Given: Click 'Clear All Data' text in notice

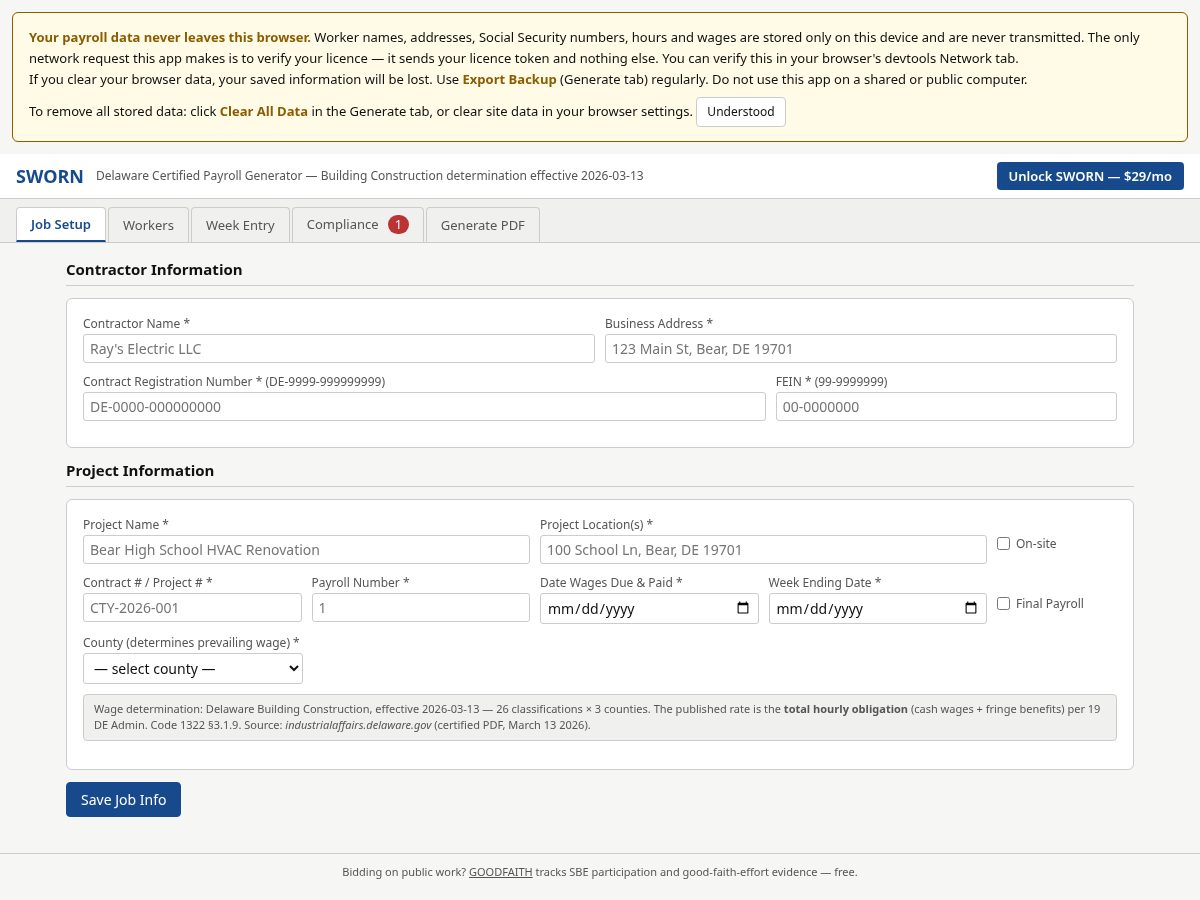Looking at the screenshot, I should click(x=264, y=111).
